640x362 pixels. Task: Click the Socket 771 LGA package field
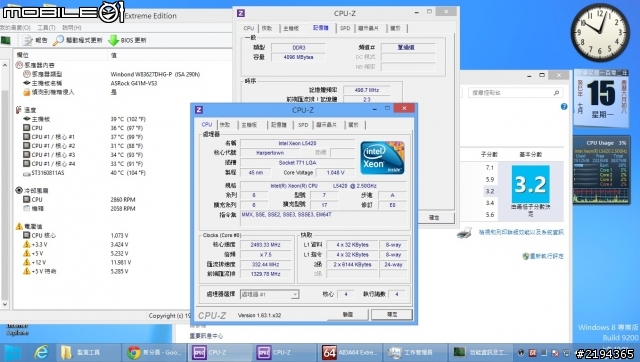coord(297,162)
